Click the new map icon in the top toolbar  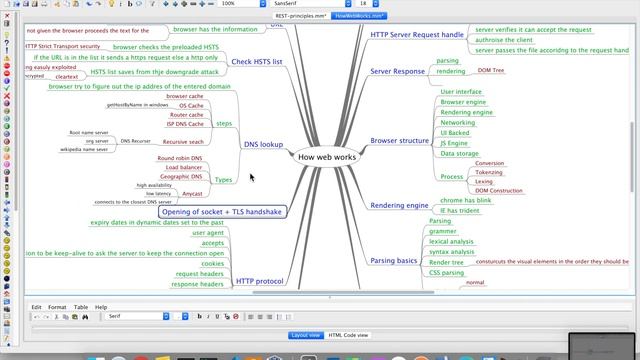click(7, 4)
